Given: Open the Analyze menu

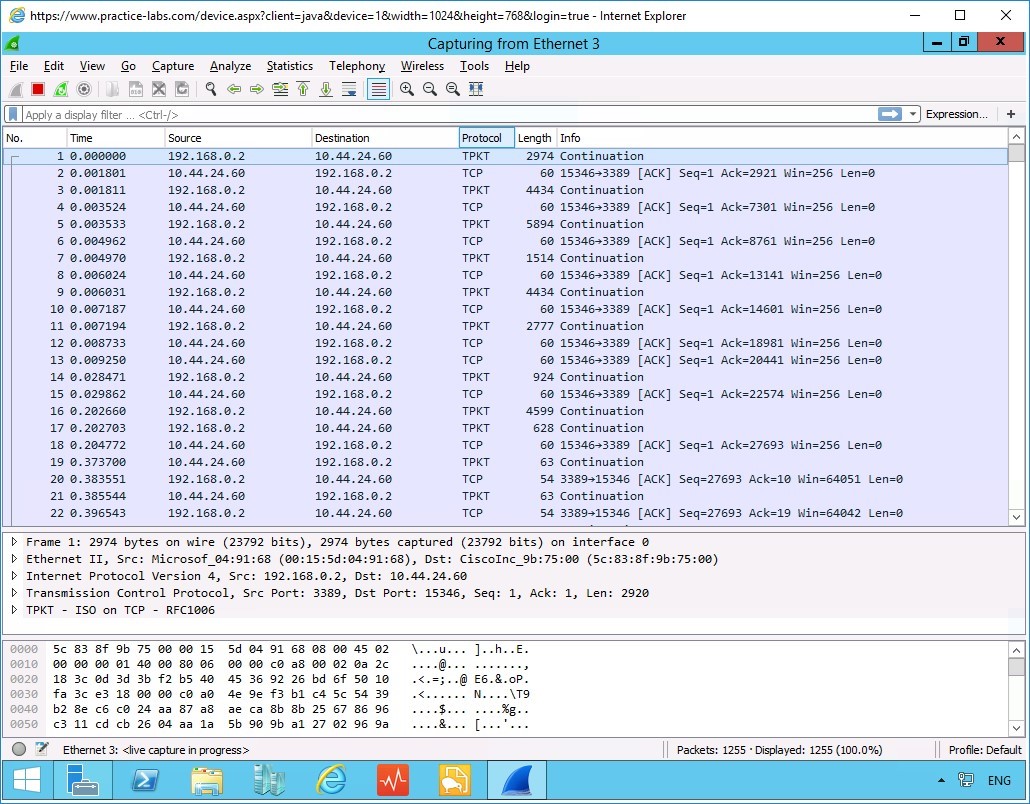Looking at the screenshot, I should 231,66.
